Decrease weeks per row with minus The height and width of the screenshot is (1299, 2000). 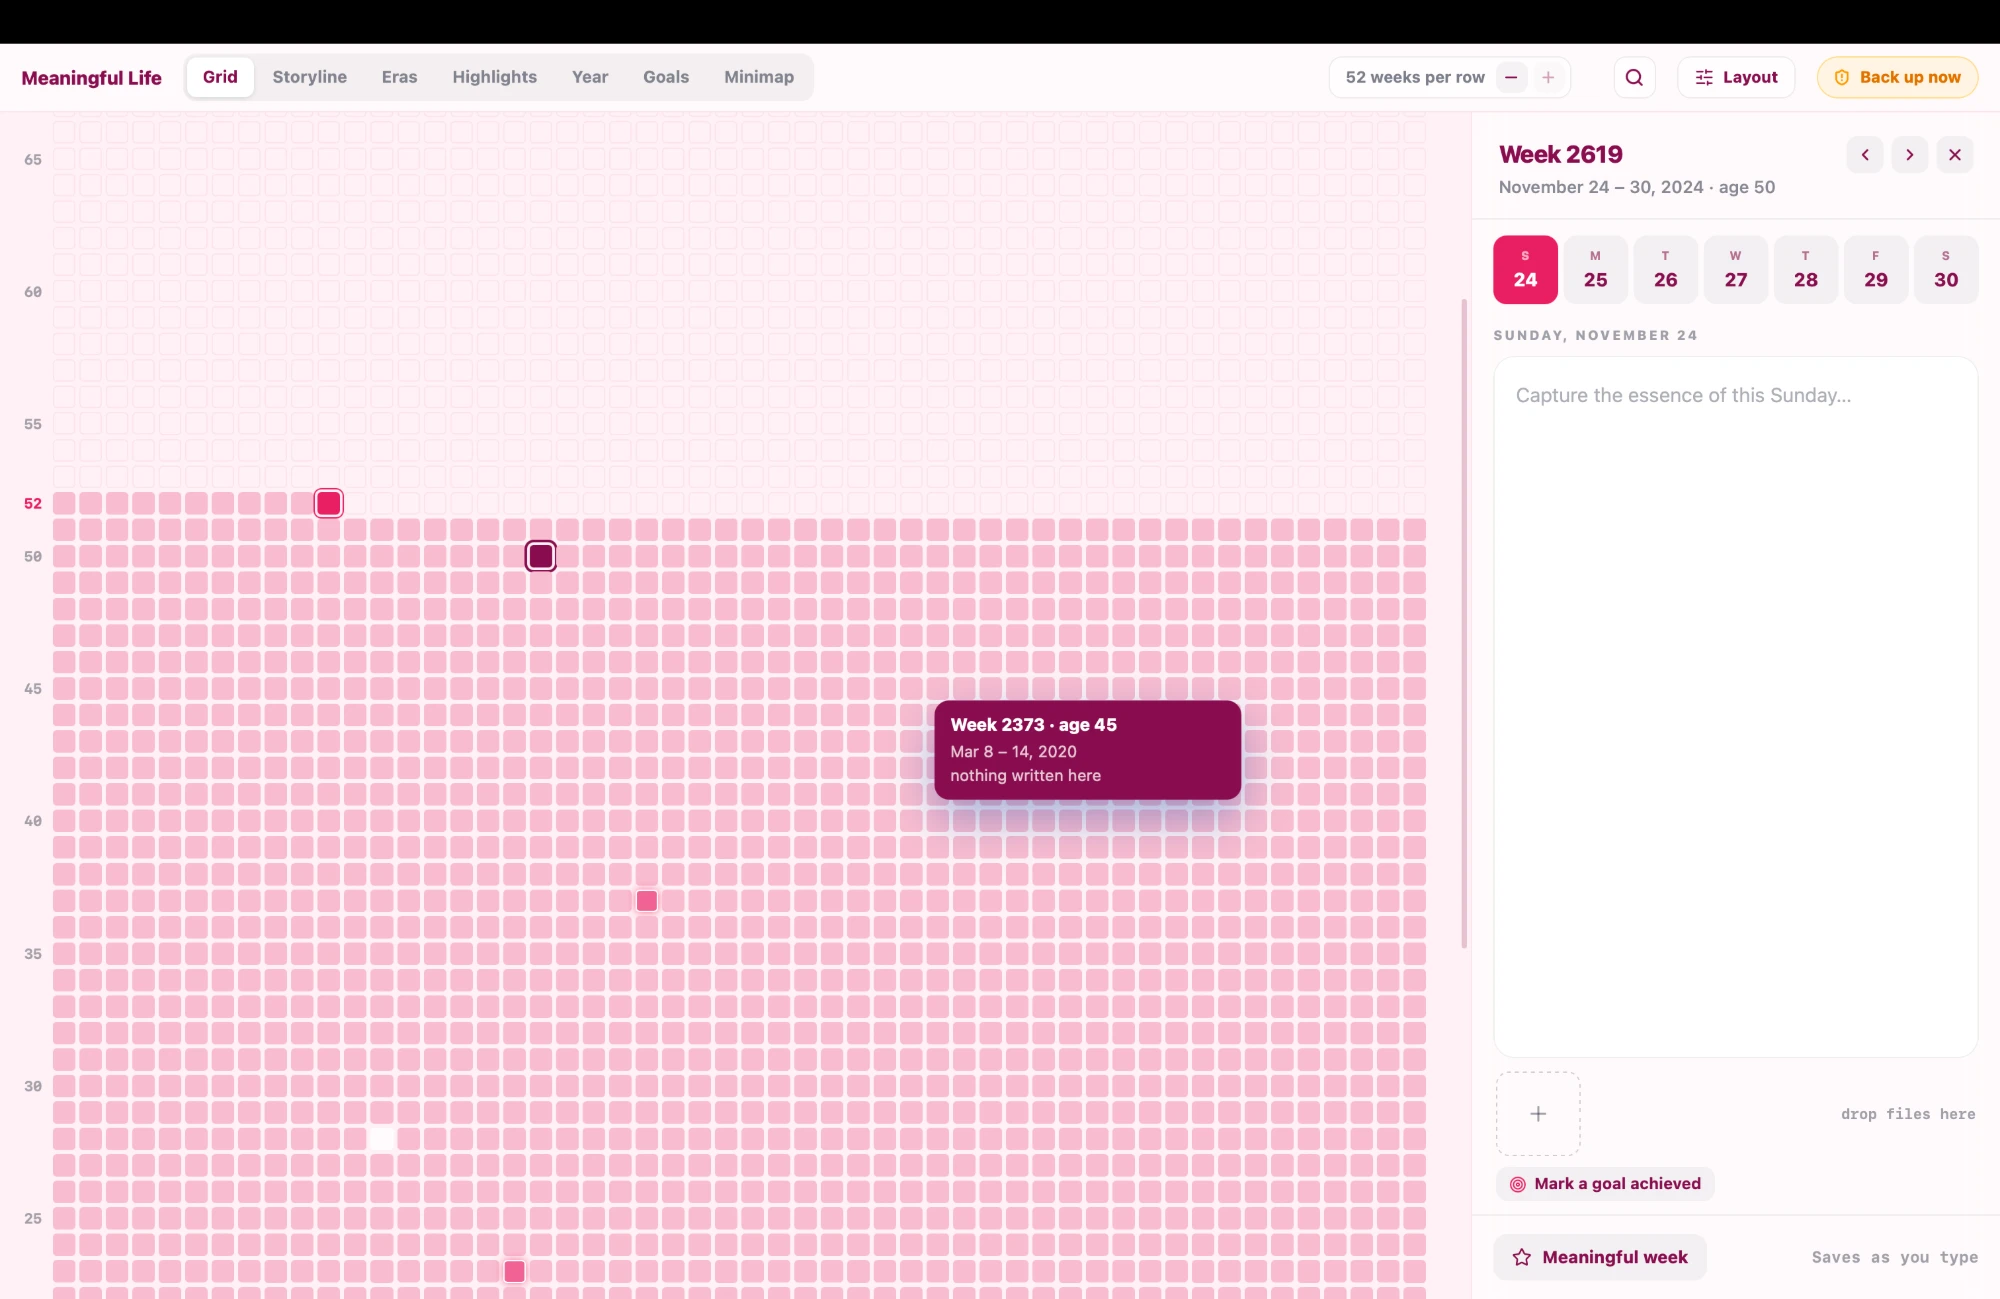pyautogui.click(x=1511, y=77)
